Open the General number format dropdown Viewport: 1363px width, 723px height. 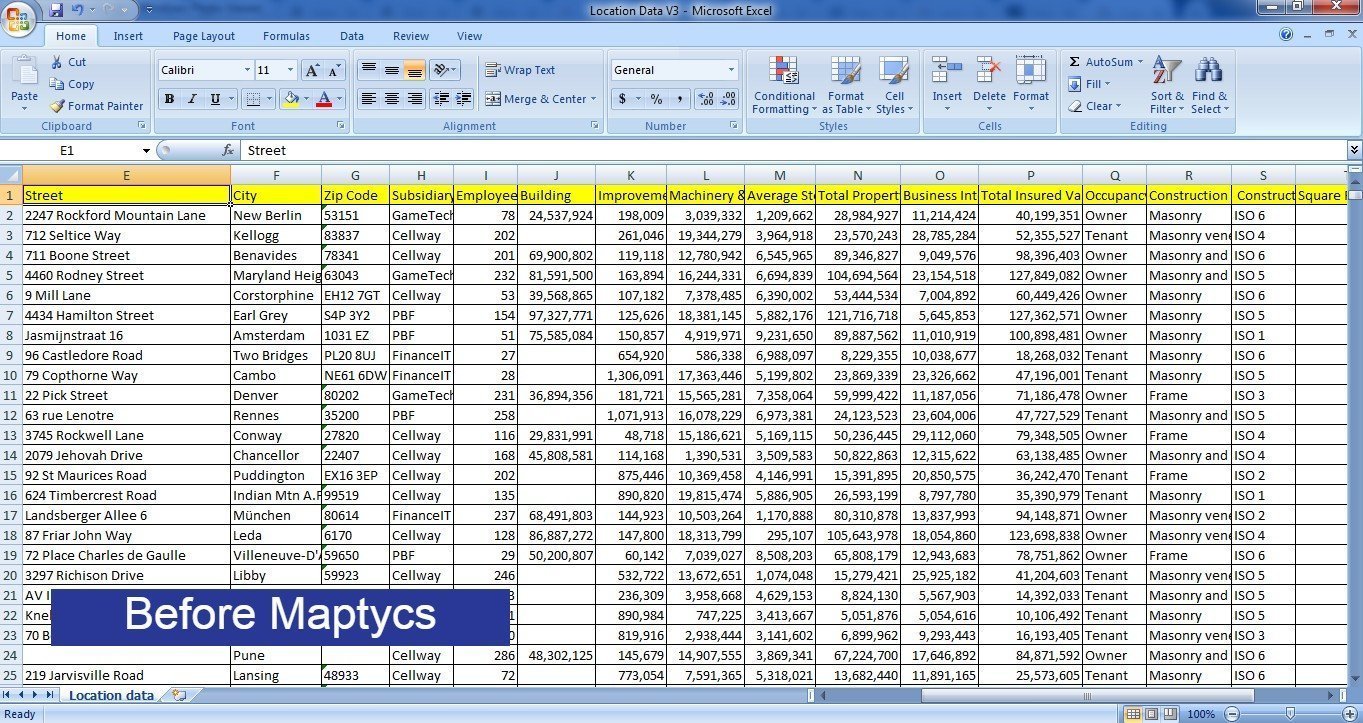(731, 70)
